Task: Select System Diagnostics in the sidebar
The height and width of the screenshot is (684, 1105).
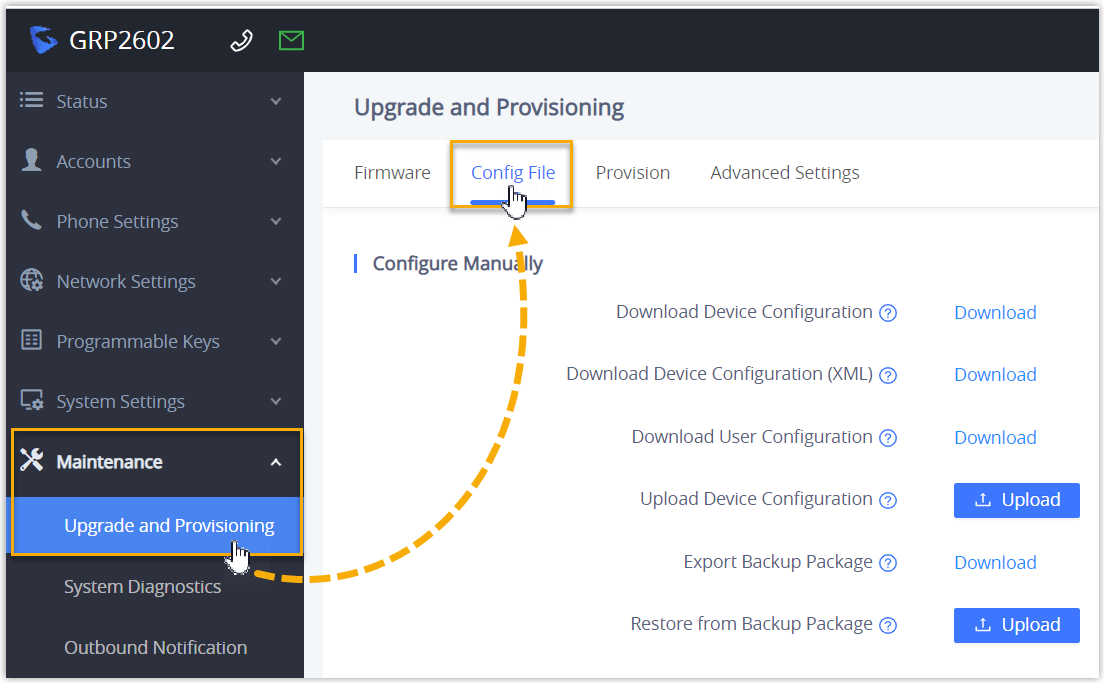Action: (x=142, y=587)
